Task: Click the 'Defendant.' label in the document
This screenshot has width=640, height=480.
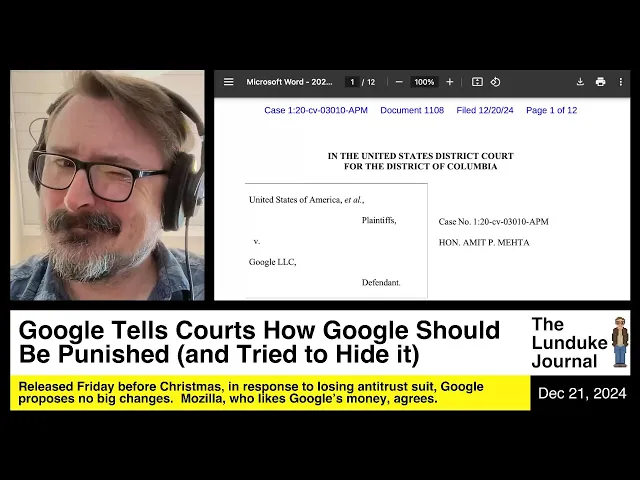Action: pos(381,282)
